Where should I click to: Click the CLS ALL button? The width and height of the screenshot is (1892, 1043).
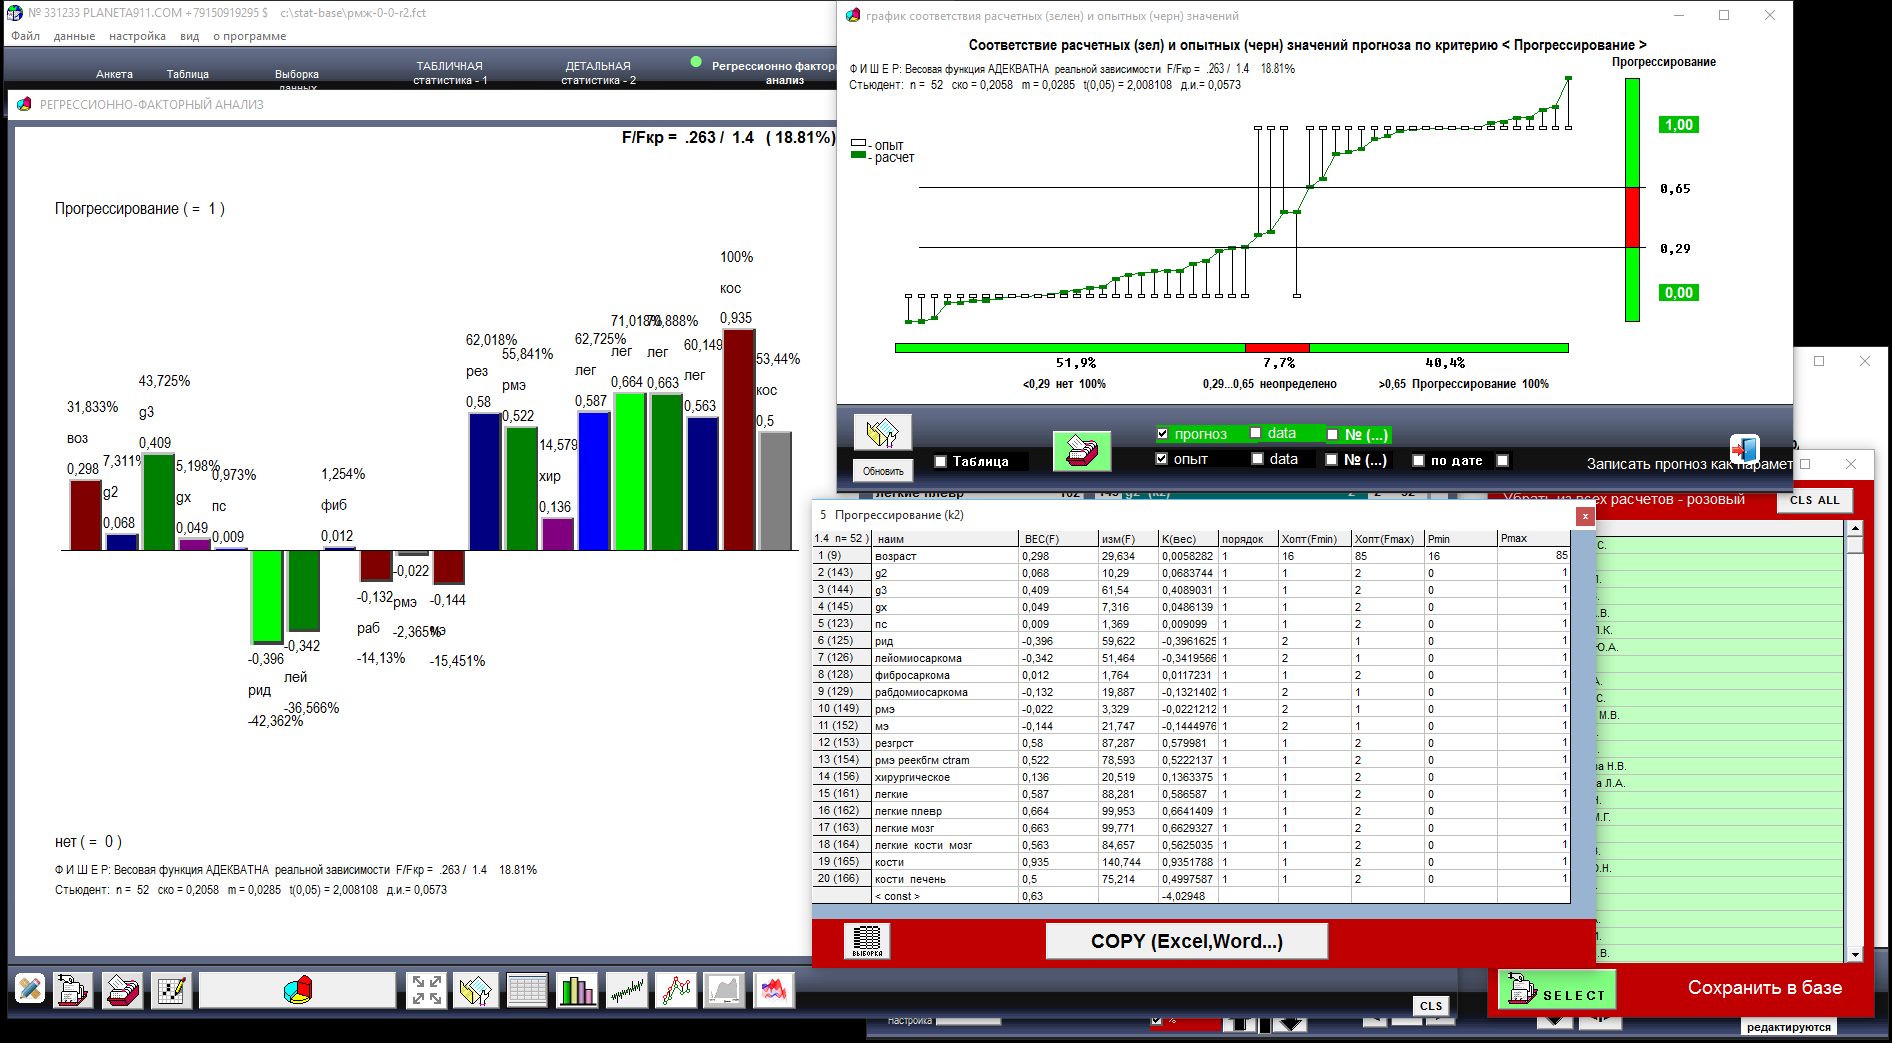click(x=1814, y=500)
